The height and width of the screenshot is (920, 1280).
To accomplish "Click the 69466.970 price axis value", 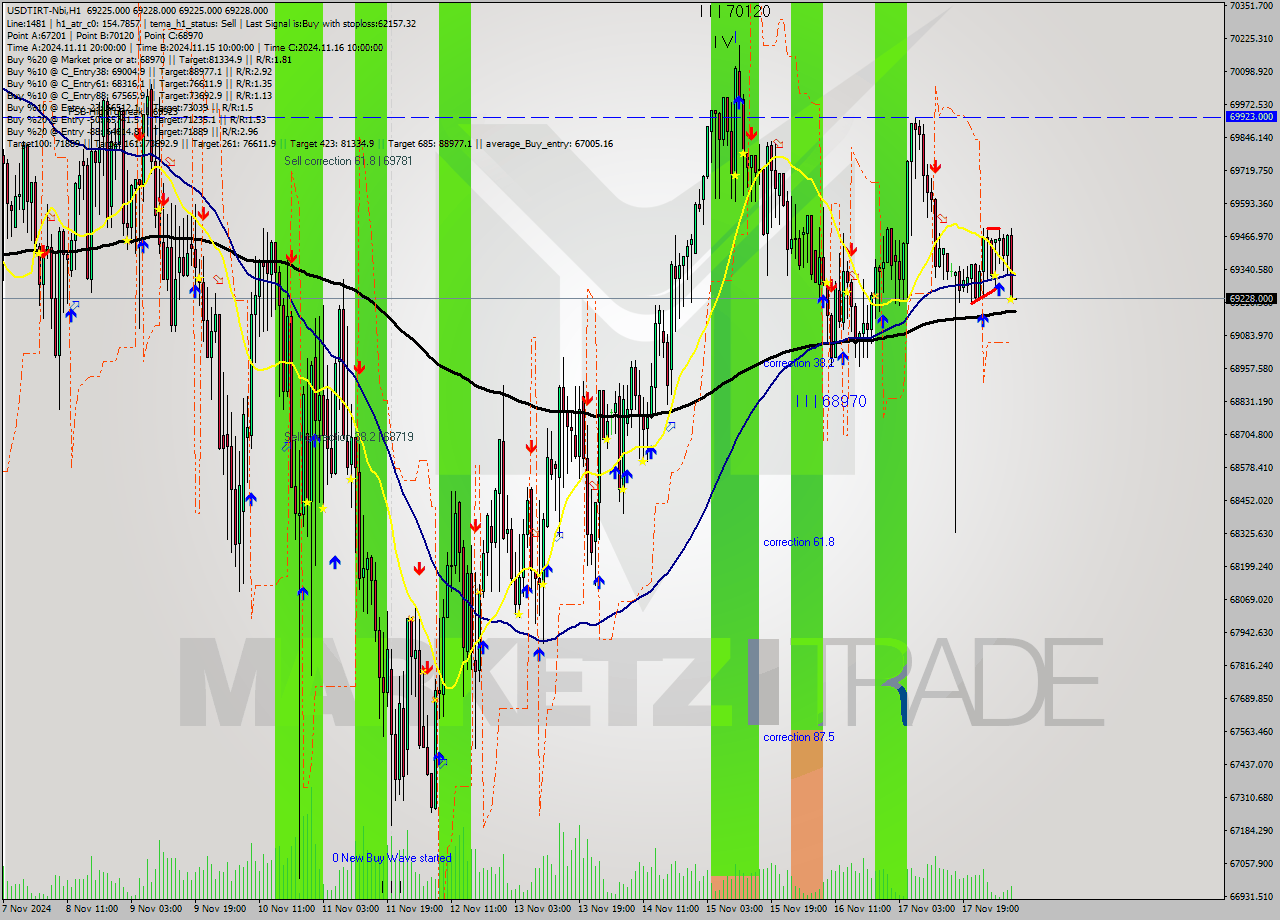I will pos(1251,236).
